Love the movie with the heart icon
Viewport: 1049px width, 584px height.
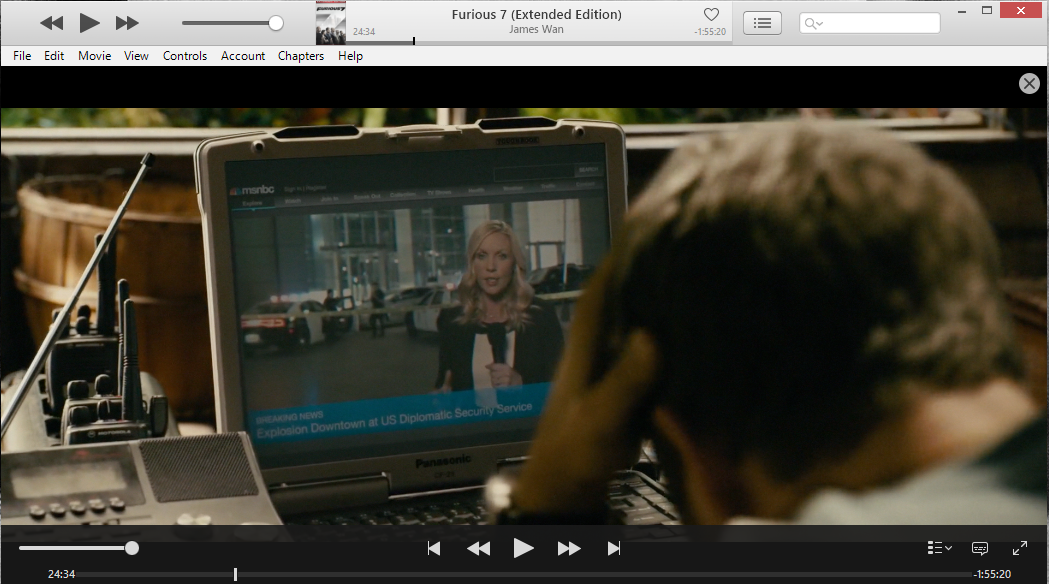[711, 14]
